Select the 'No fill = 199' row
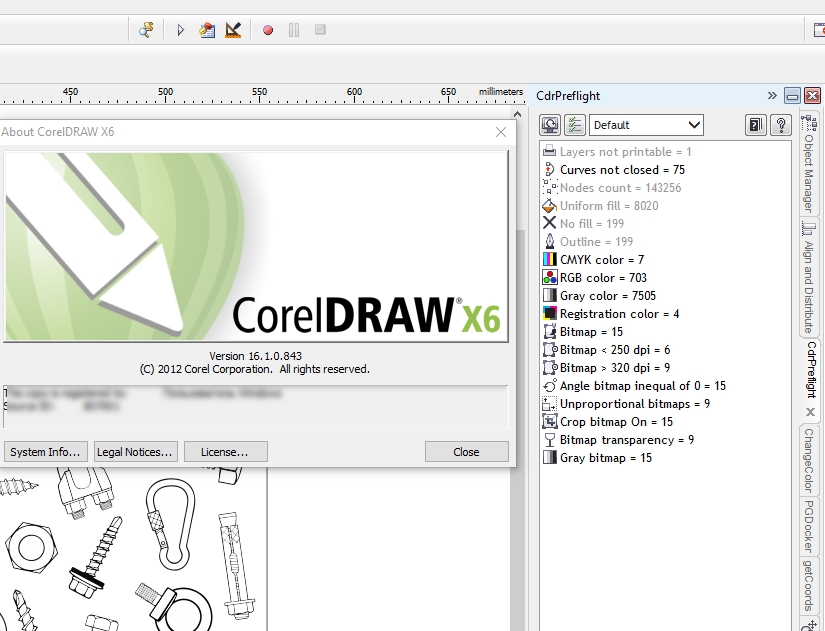 pyautogui.click(x=665, y=224)
